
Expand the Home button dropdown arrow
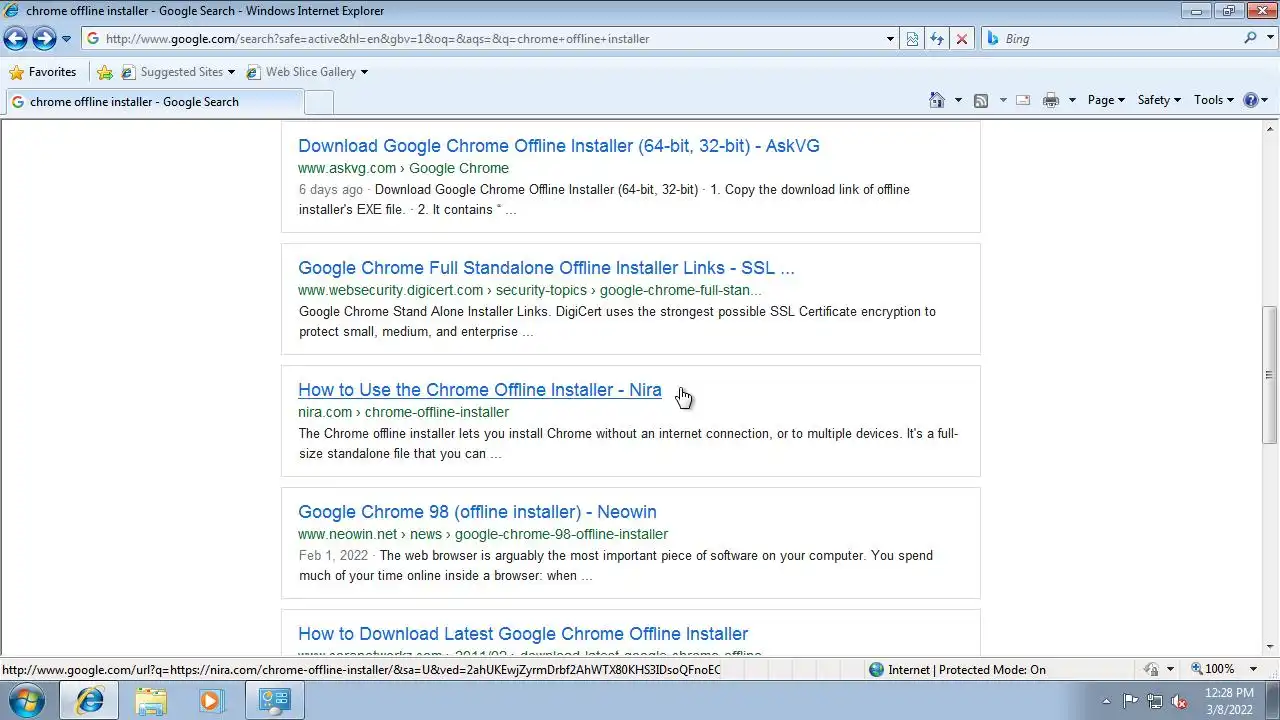pyautogui.click(x=958, y=100)
